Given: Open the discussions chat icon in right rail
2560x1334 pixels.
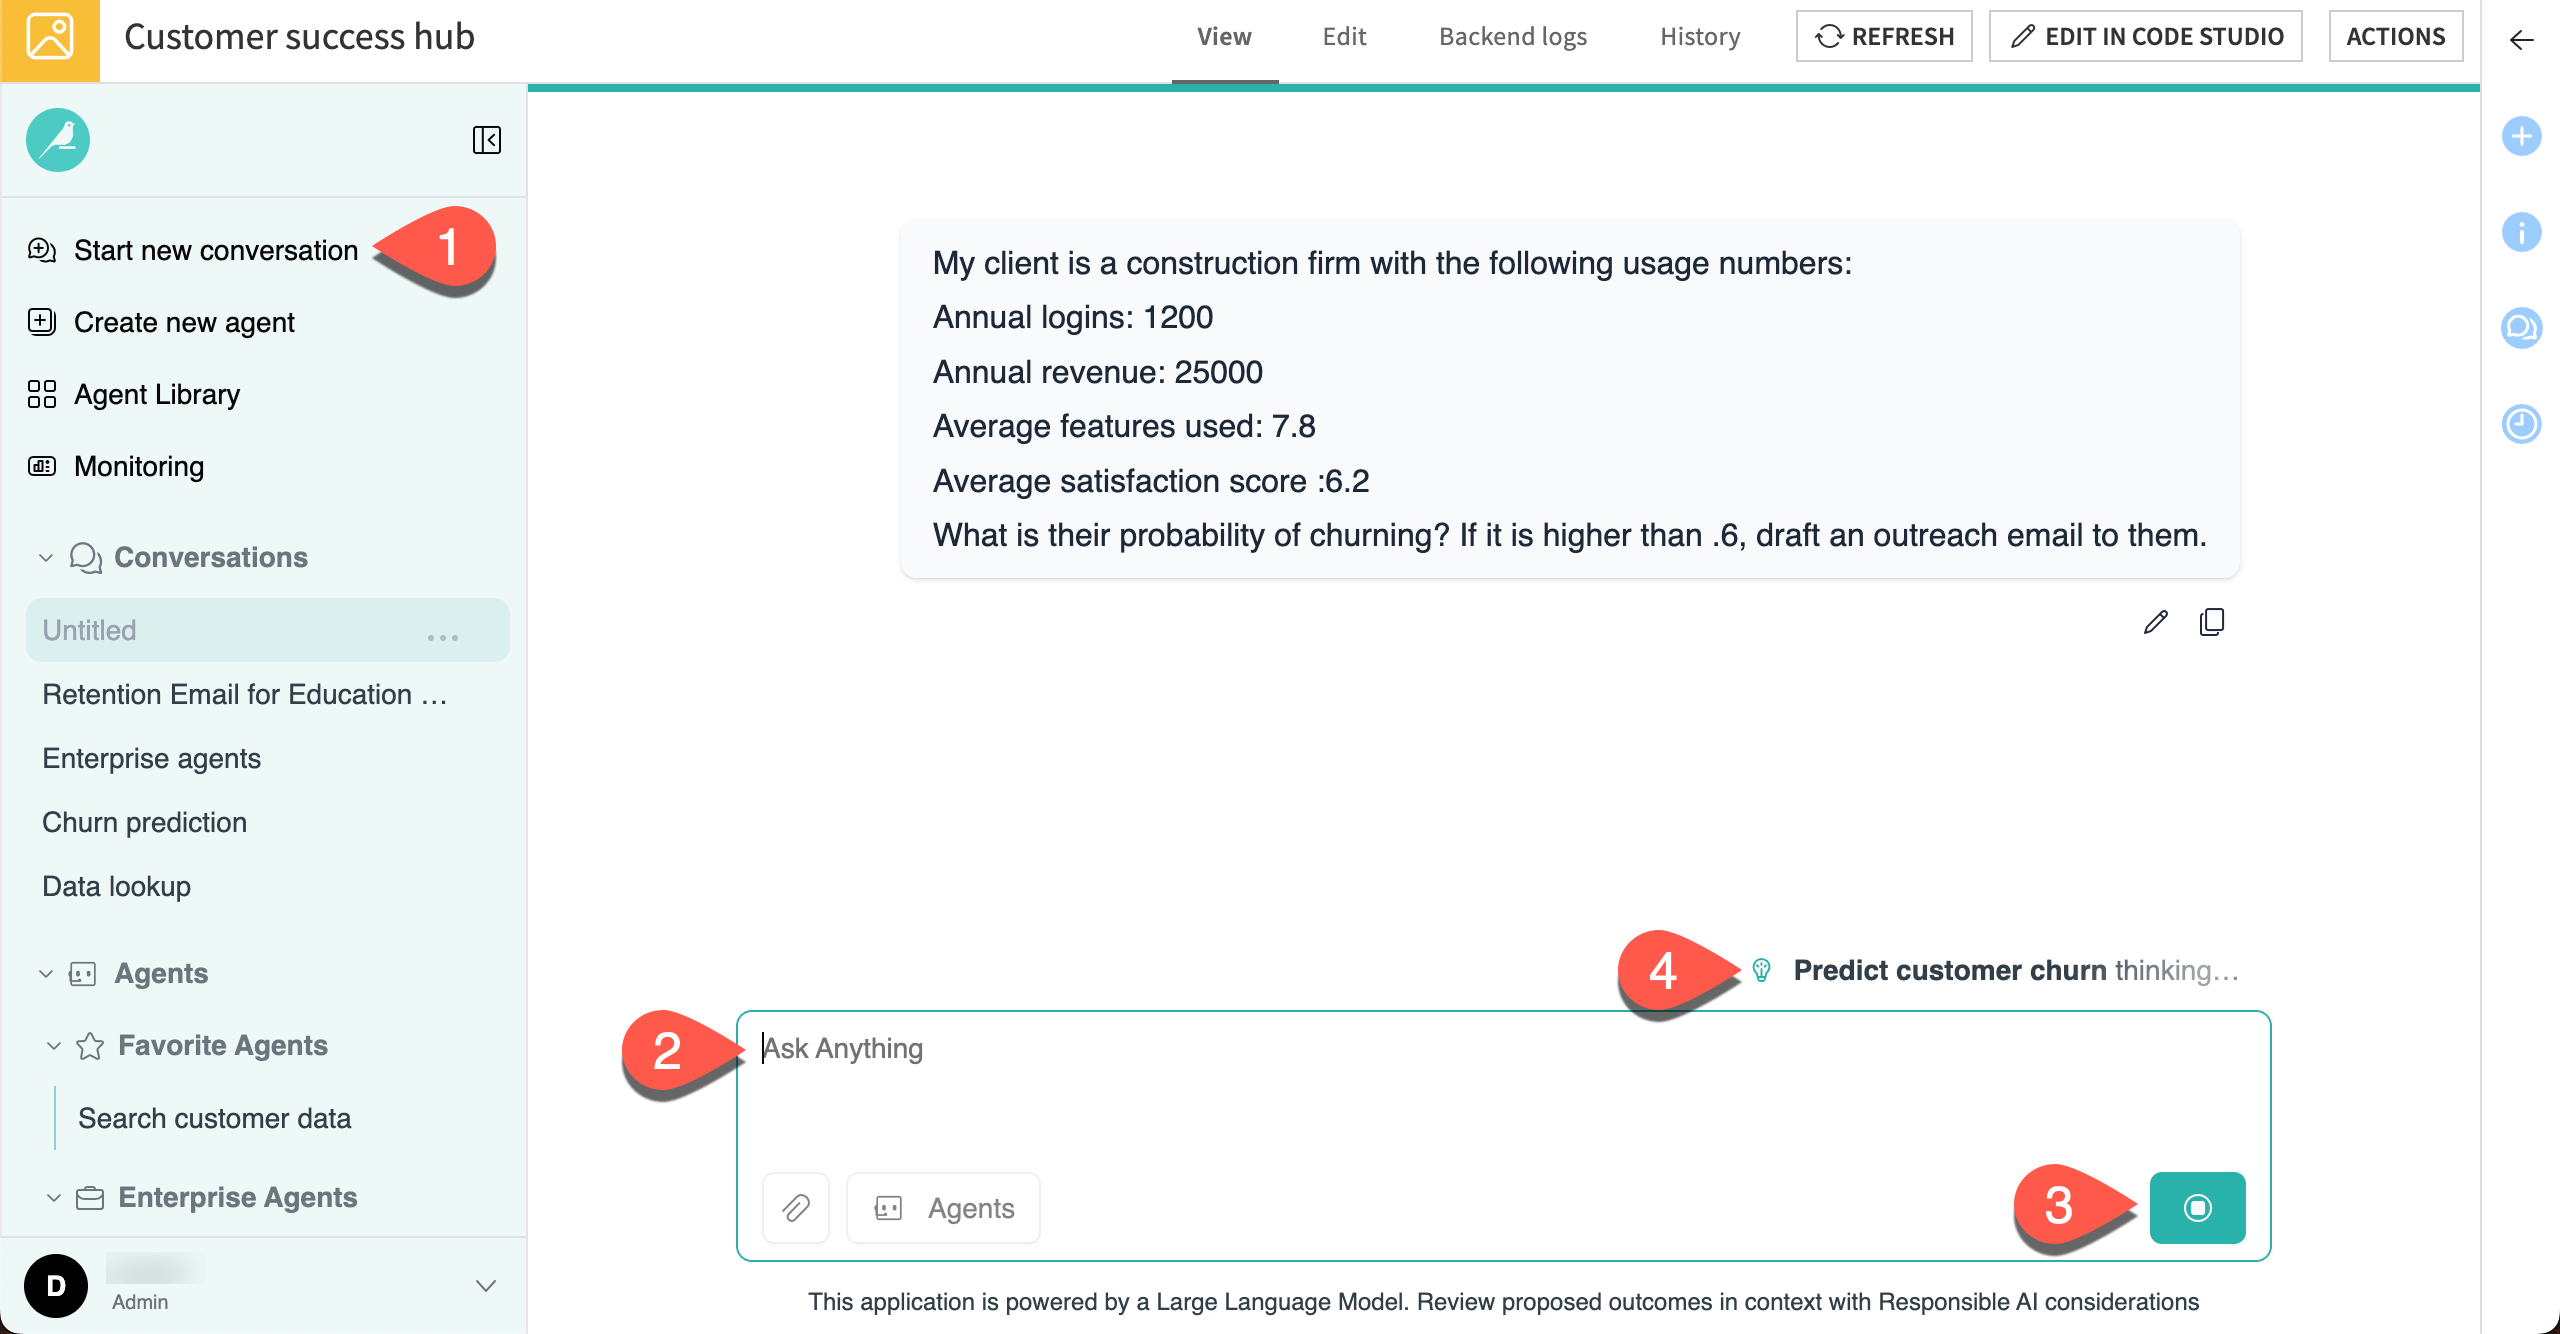Looking at the screenshot, I should 2521,328.
